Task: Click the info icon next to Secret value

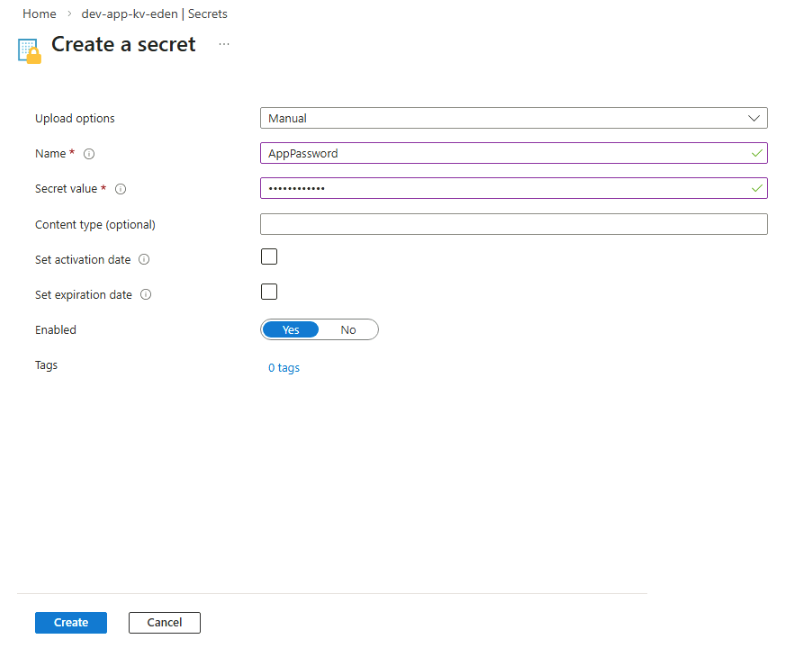Action: point(120,189)
